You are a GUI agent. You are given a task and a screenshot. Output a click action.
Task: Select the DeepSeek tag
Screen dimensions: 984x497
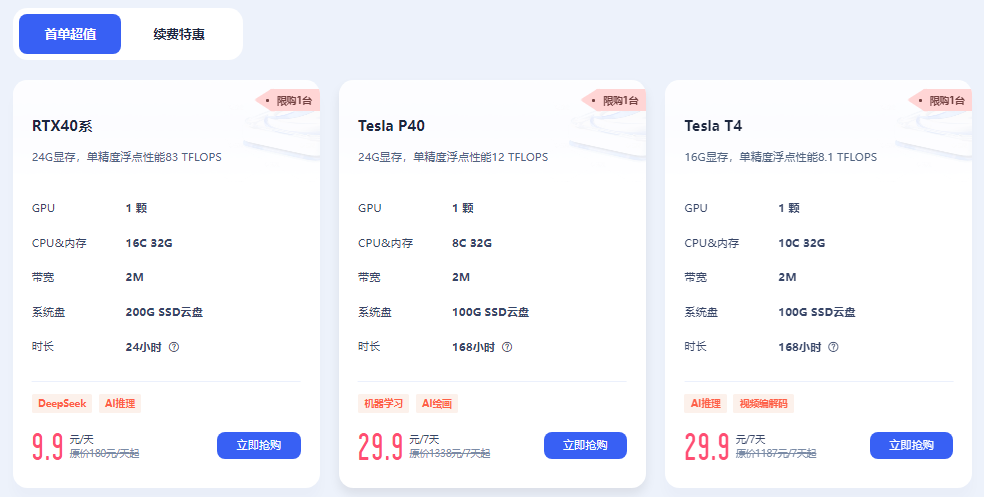62,403
